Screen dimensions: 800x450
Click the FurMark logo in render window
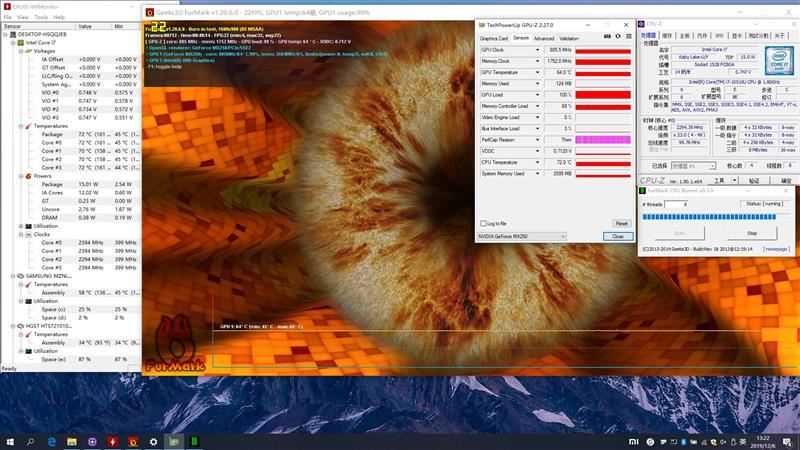click(x=176, y=344)
